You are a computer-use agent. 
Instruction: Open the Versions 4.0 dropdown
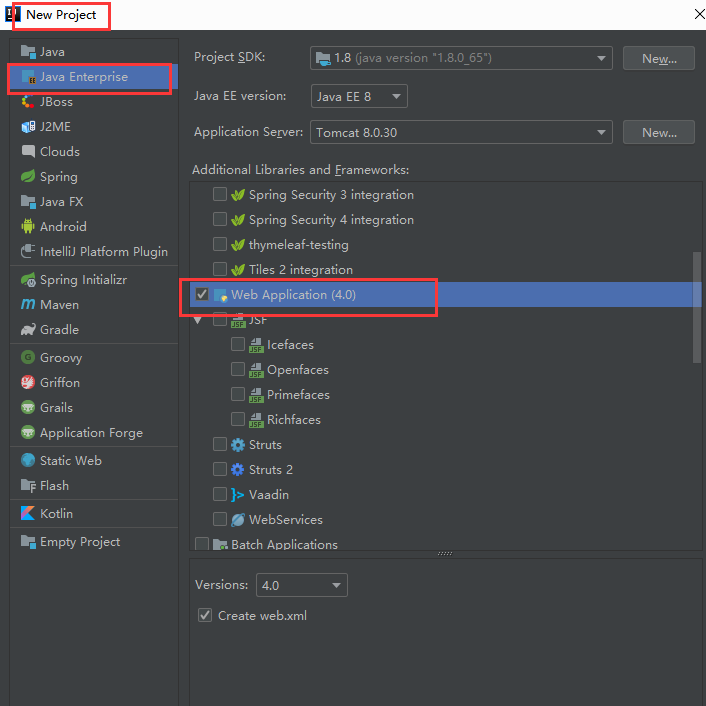click(302, 585)
